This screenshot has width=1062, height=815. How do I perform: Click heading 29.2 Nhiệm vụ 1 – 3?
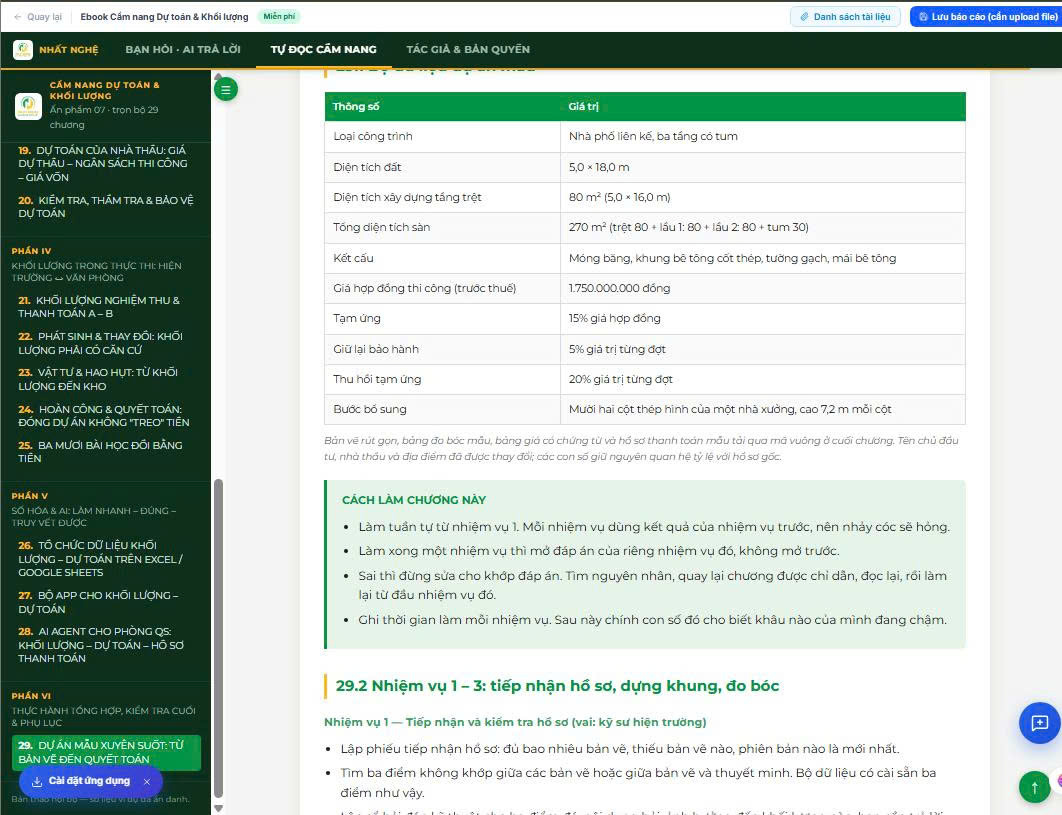557,686
